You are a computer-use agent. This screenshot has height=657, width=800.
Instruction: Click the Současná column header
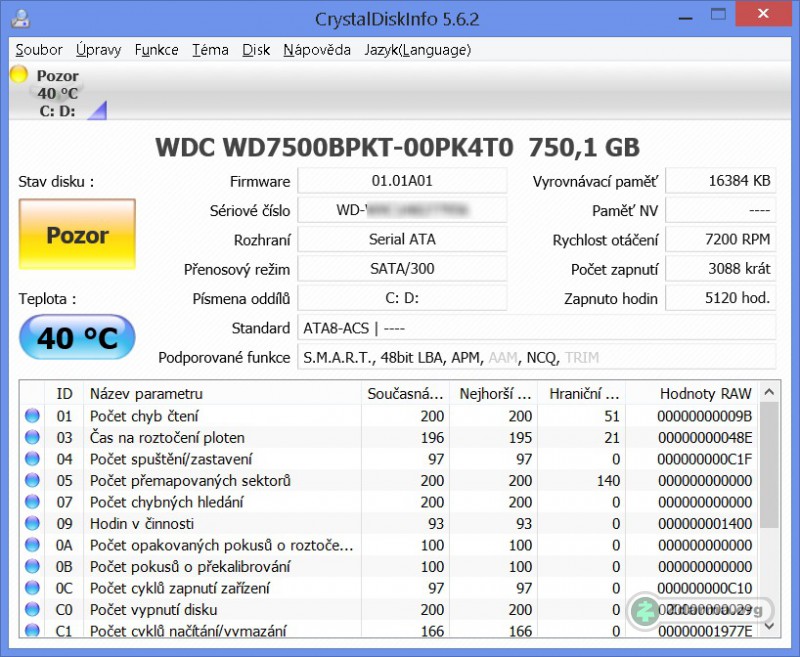pos(405,393)
